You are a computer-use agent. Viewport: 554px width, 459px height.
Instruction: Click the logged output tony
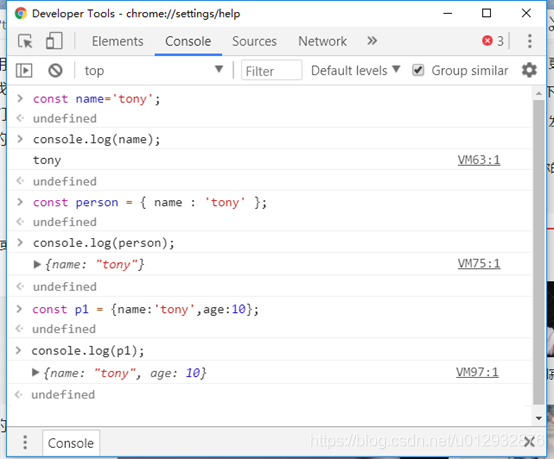47,160
